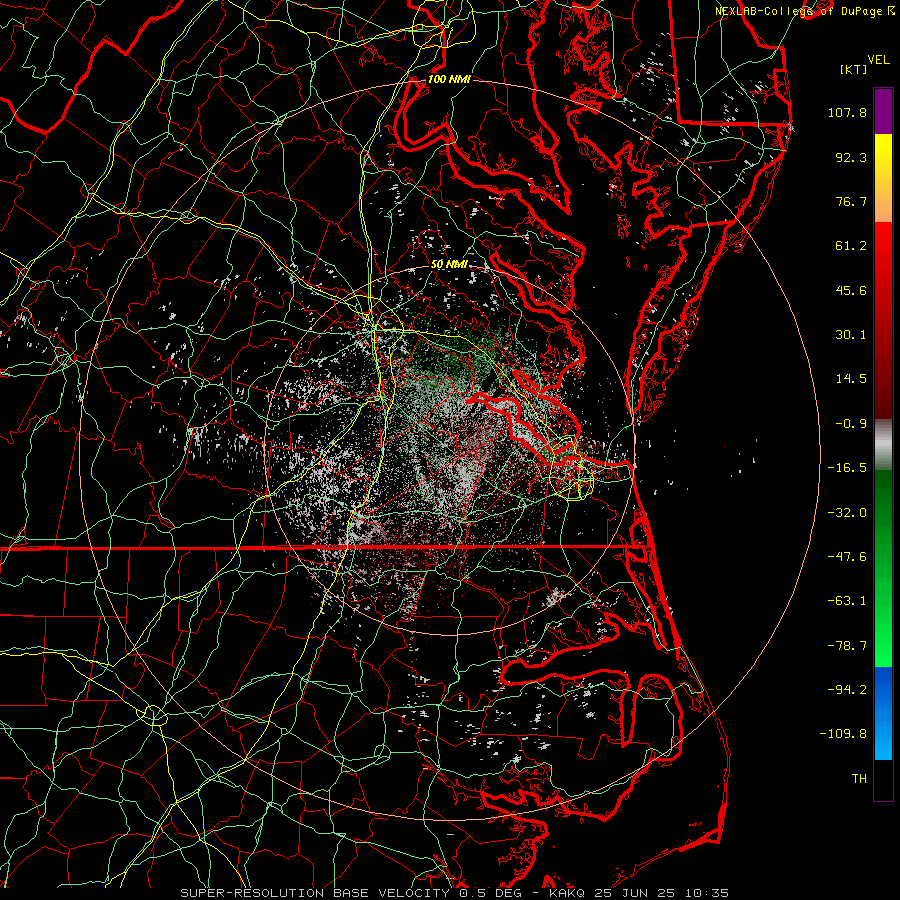Select the 107.8 velocity scale value
This screenshot has height=900, width=900.
click(847, 112)
